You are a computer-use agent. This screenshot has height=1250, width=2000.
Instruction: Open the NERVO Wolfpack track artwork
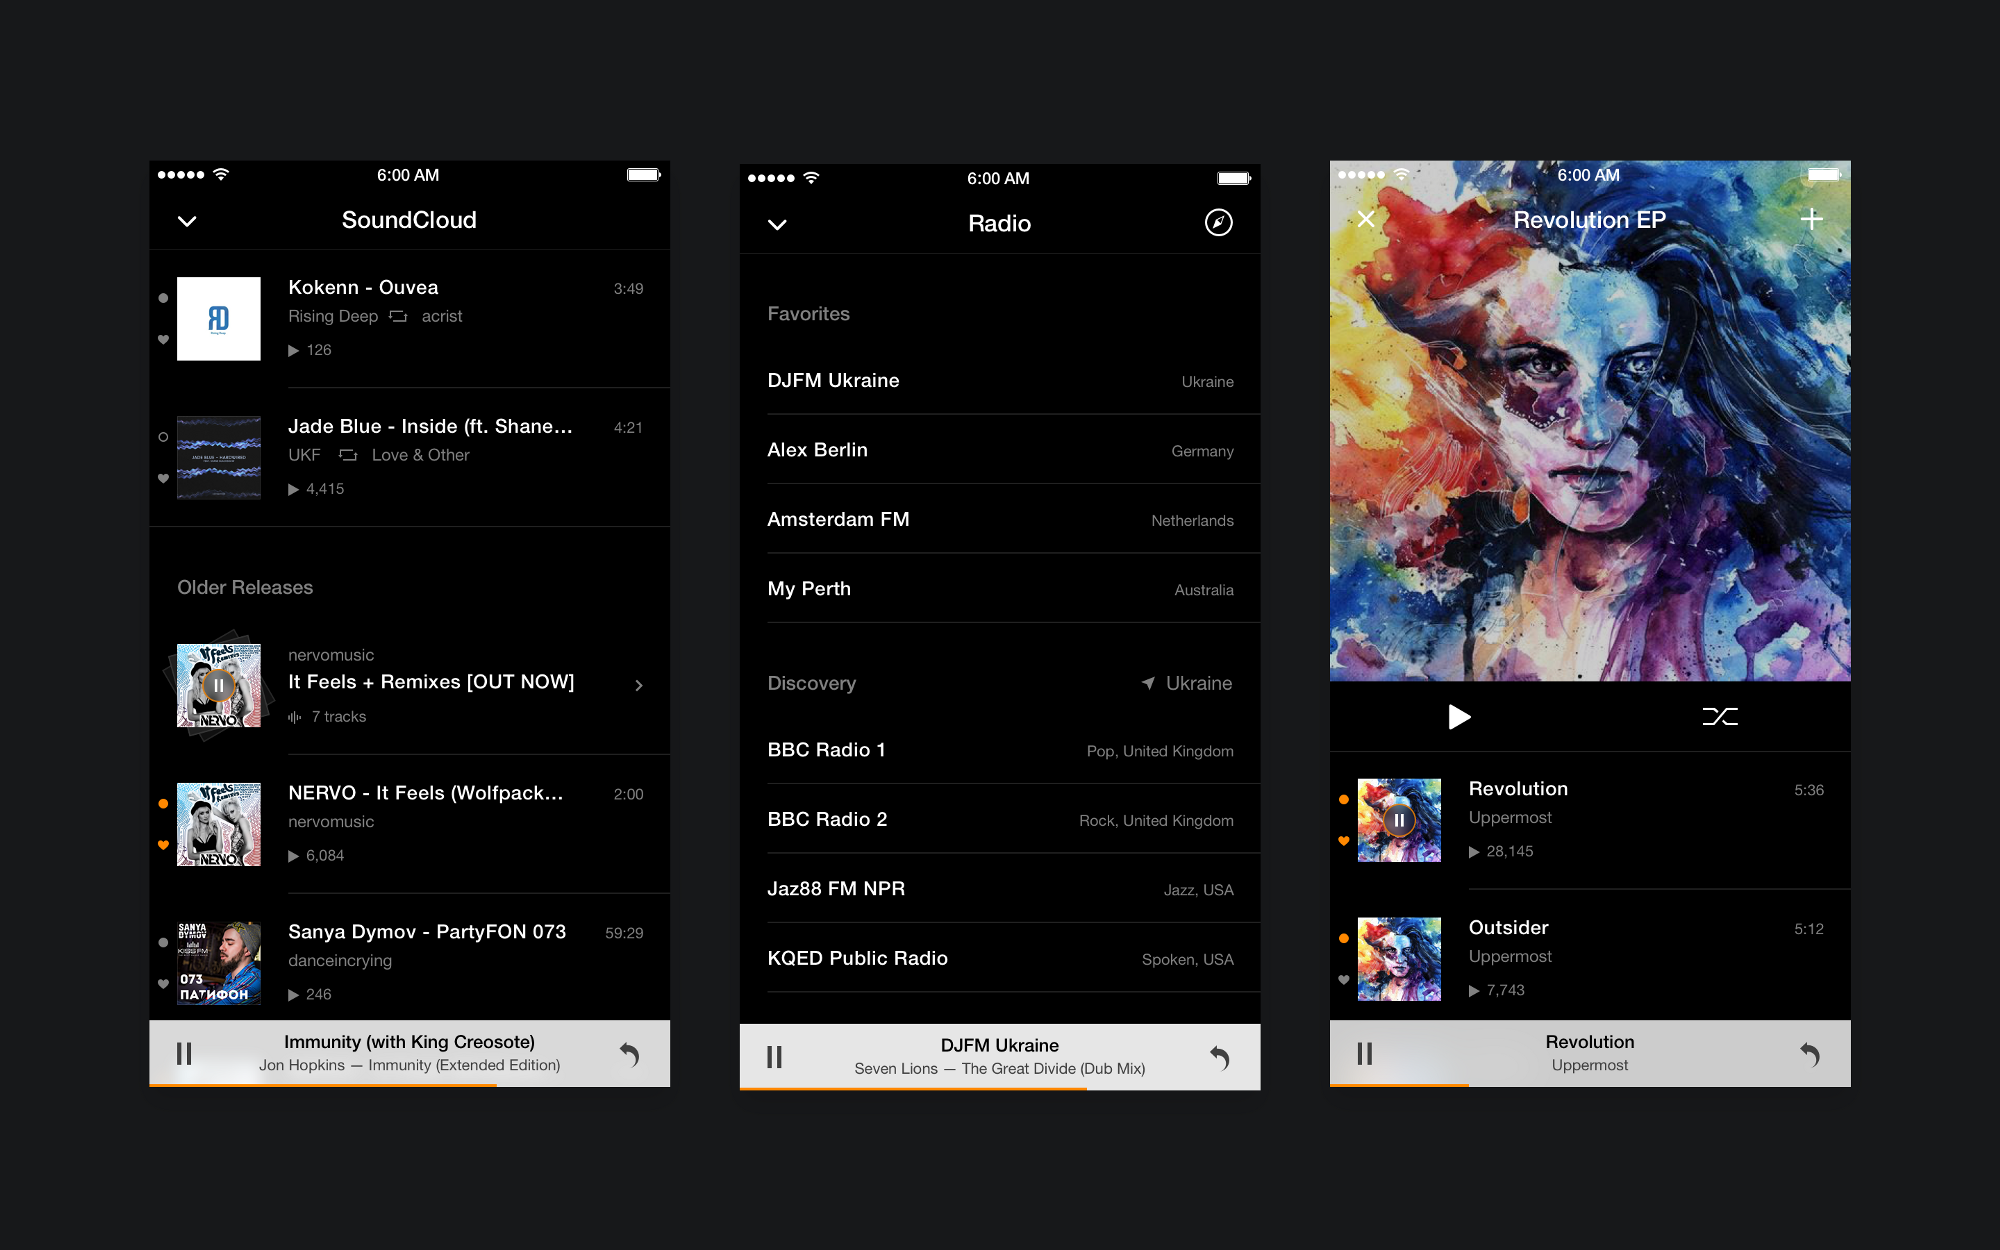click(x=219, y=824)
